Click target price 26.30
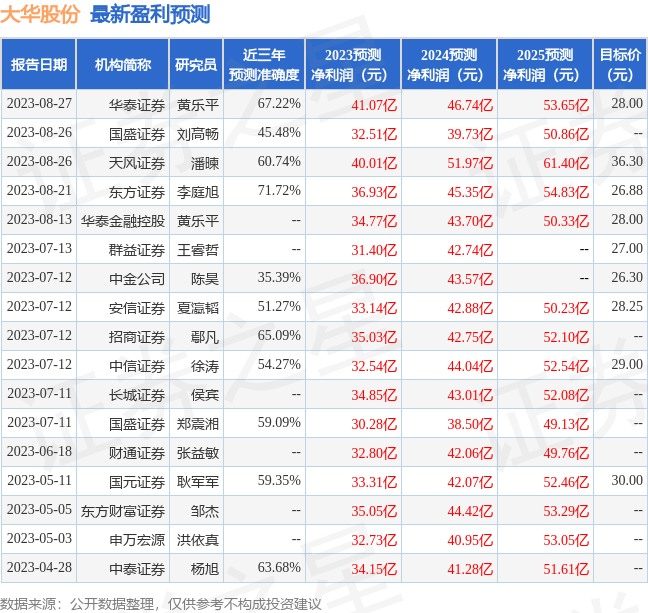Screen dimensions: 648x613 click(627, 277)
